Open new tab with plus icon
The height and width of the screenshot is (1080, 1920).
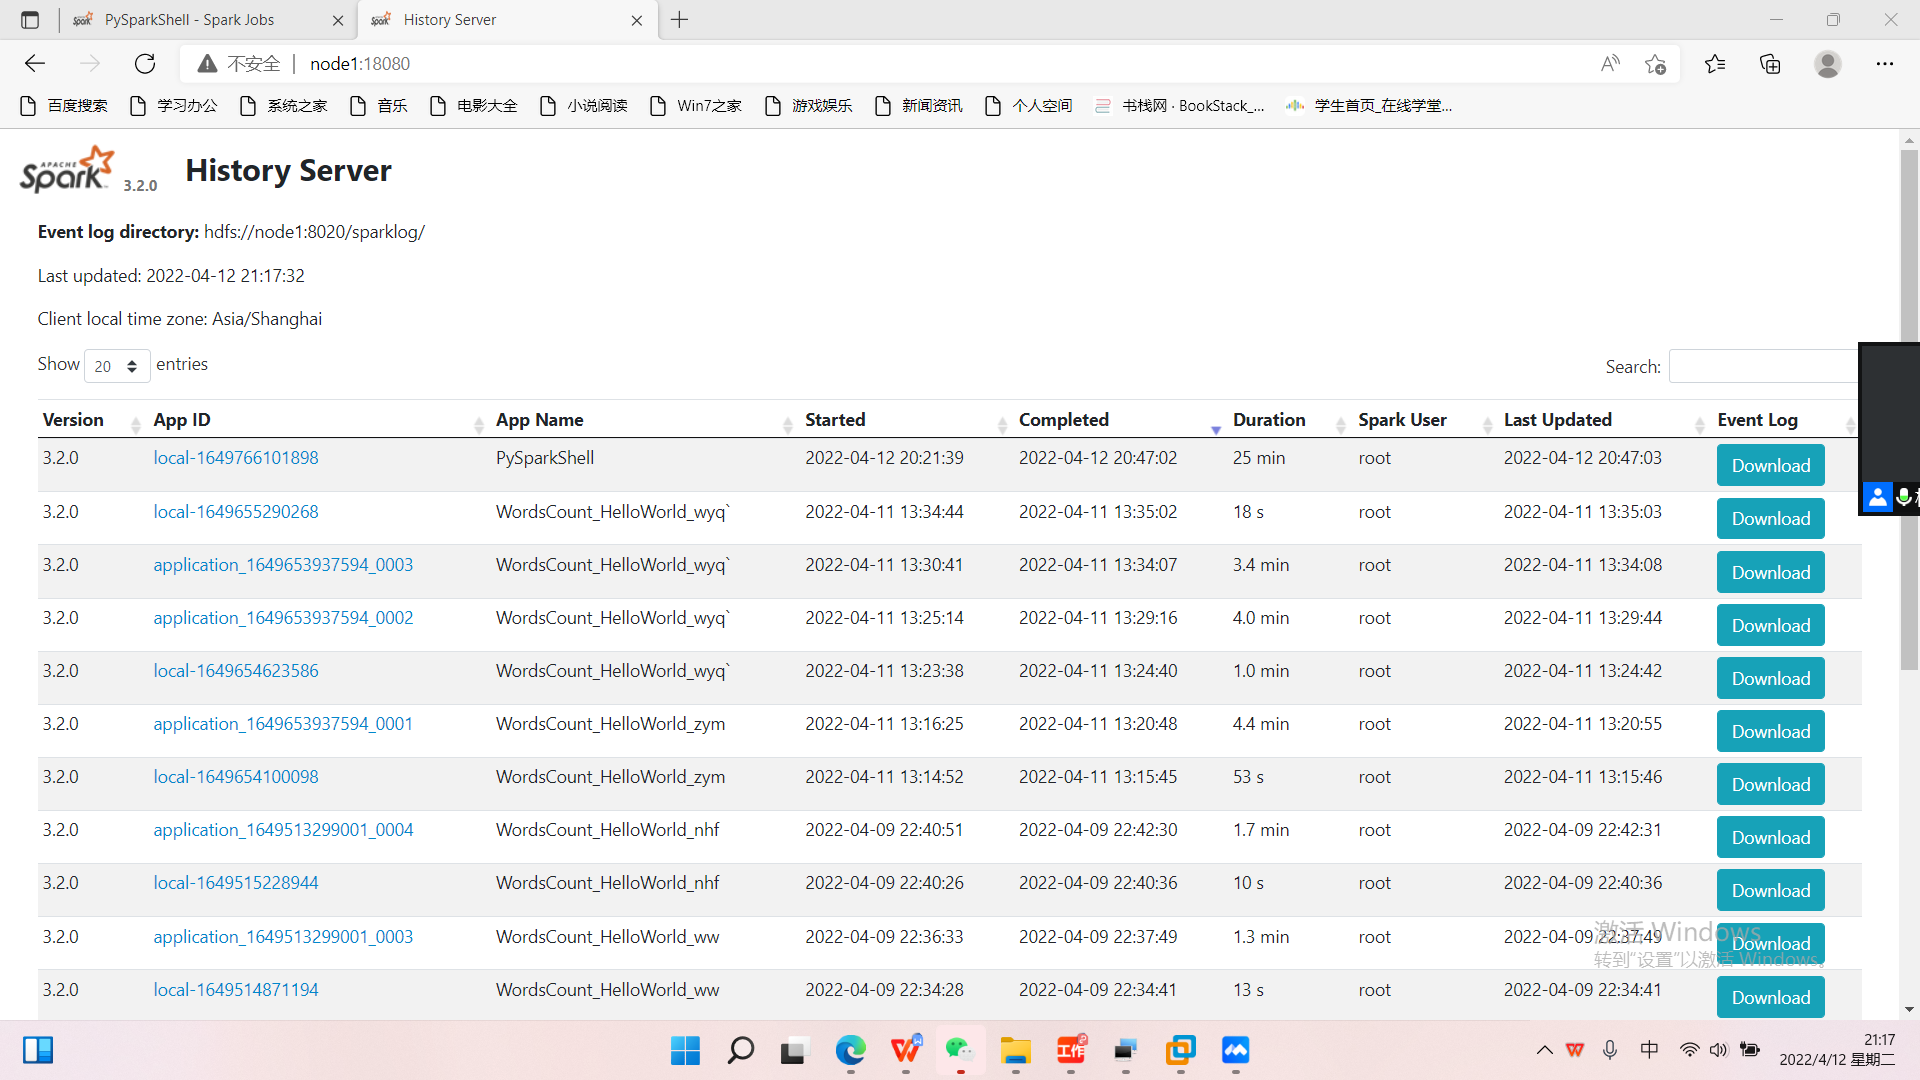coord(680,20)
